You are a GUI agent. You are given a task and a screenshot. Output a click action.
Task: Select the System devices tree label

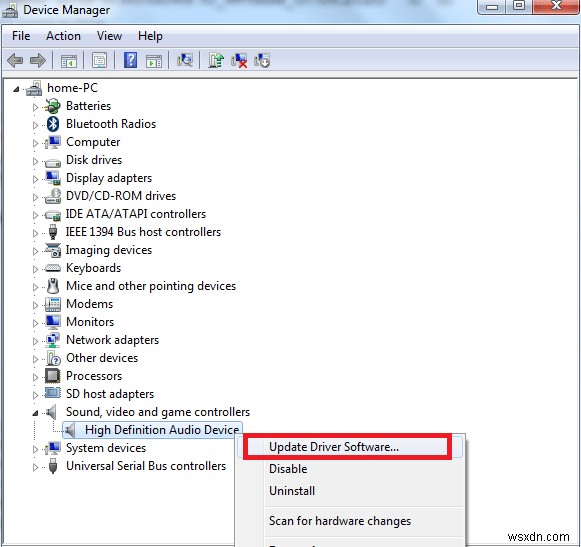[106, 448]
